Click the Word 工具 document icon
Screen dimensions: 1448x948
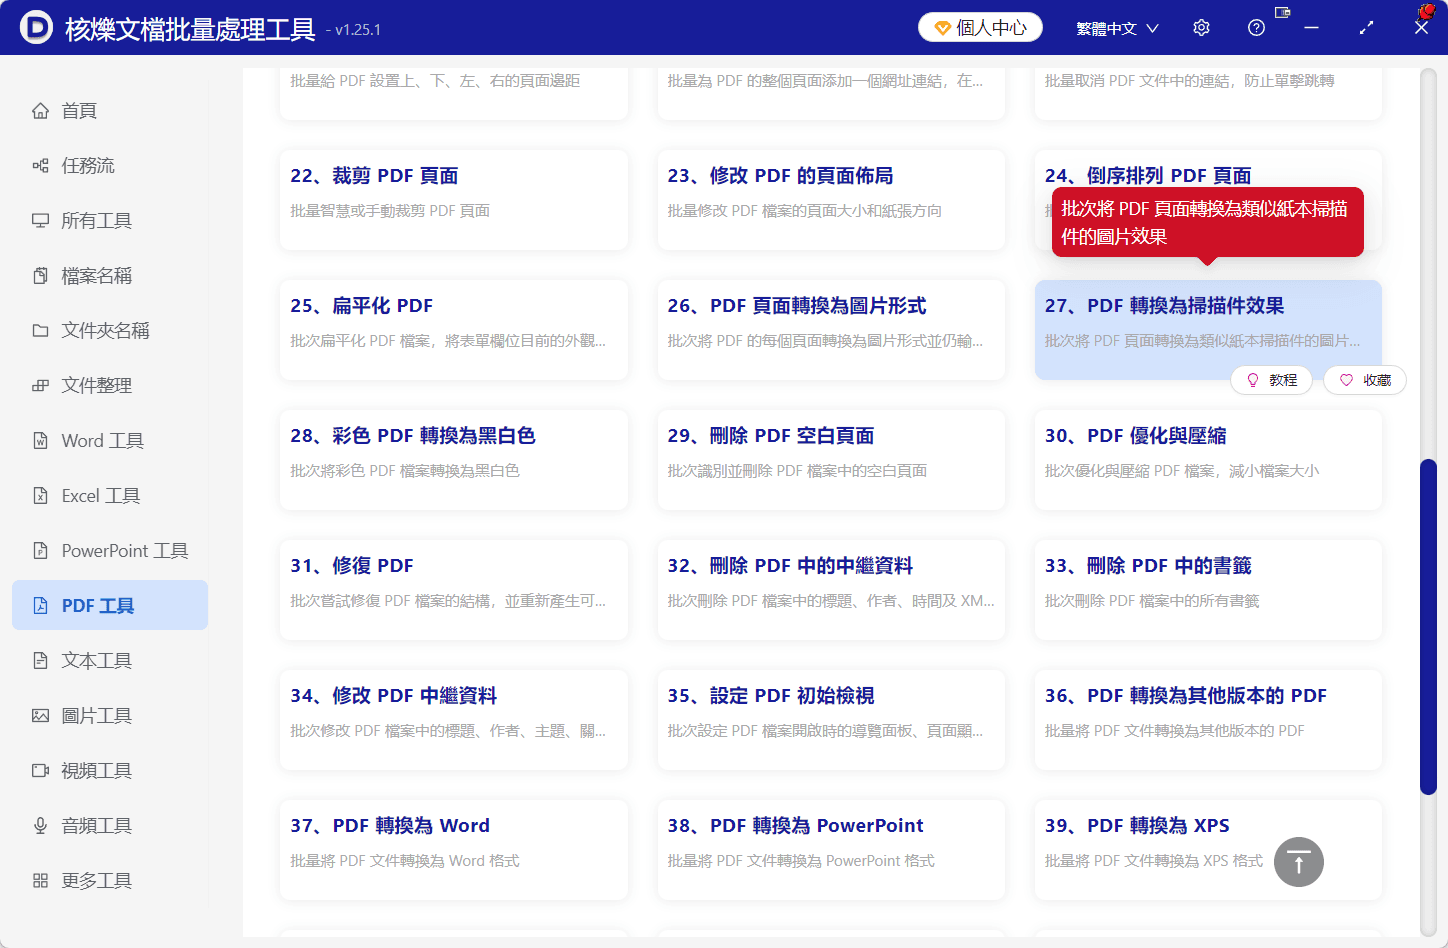tap(40, 441)
